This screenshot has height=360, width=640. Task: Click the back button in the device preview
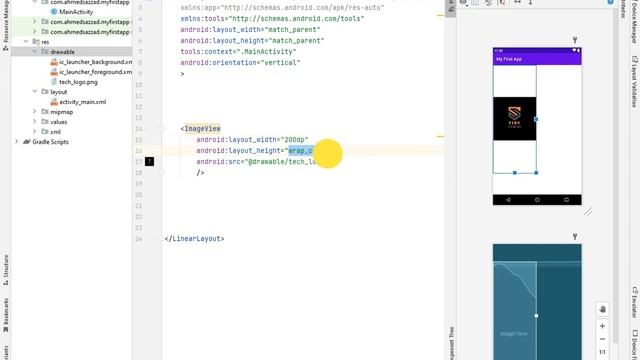tap(508, 200)
